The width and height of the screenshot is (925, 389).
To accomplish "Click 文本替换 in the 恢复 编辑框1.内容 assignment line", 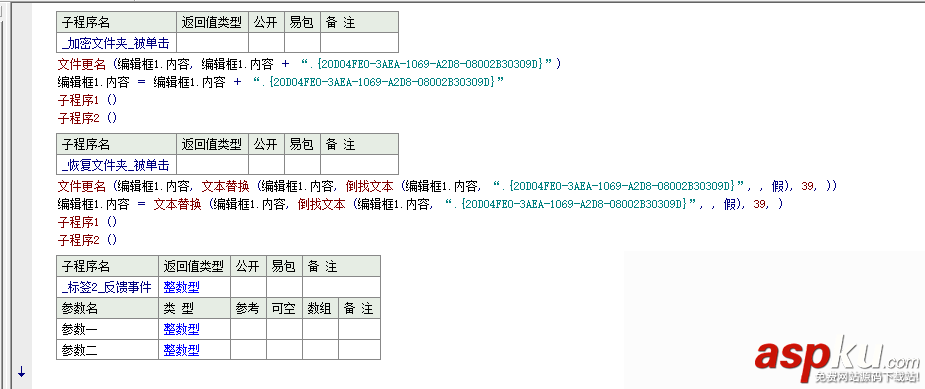I will tap(178, 204).
